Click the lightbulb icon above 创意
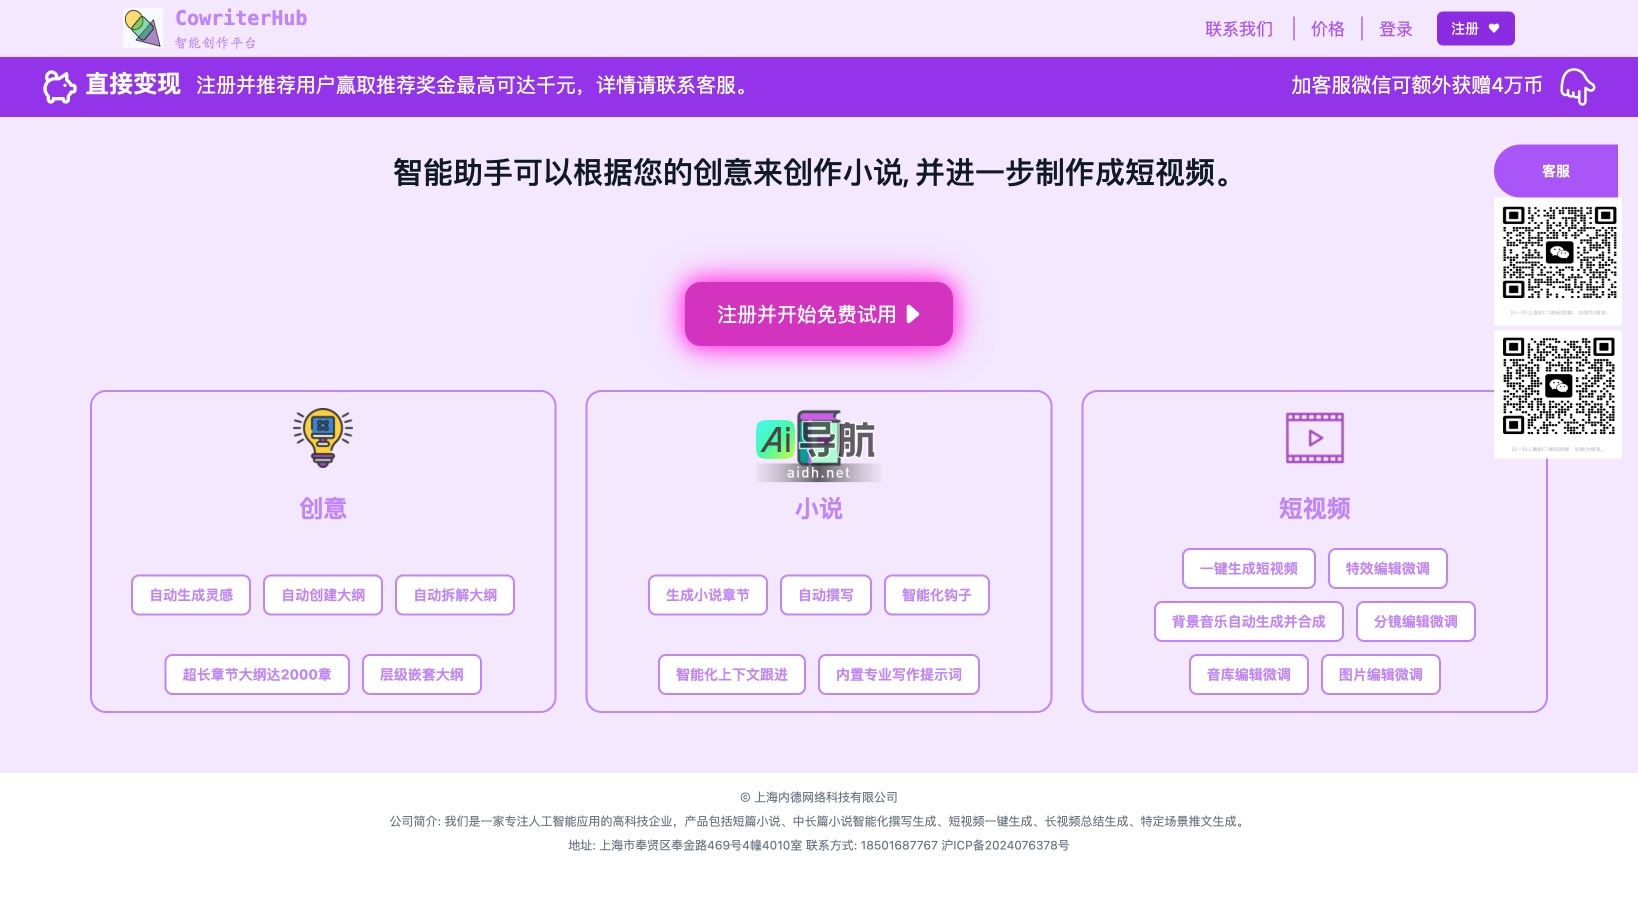Image resolution: width=1638 pixels, height=904 pixels. point(322,438)
